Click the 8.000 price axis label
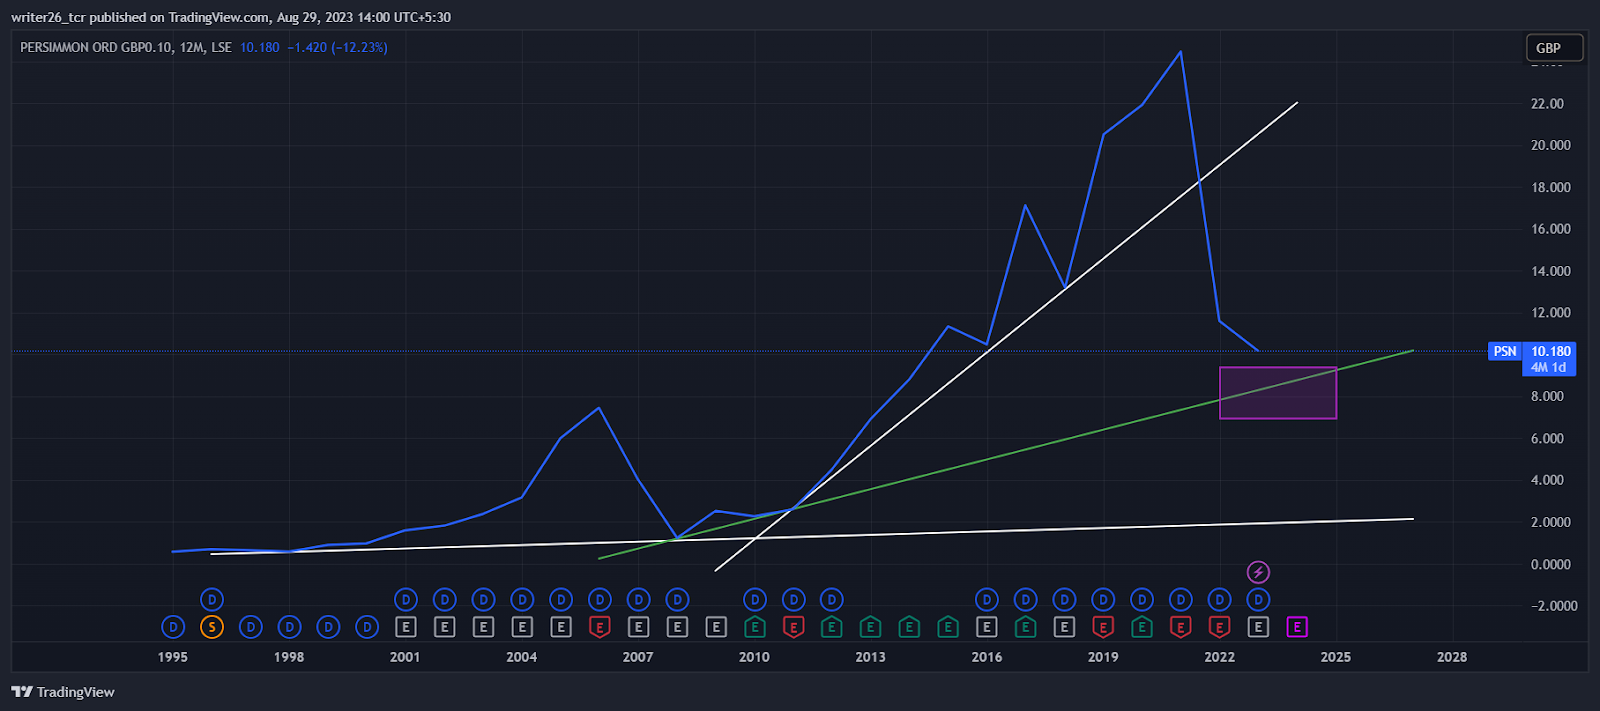The height and width of the screenshot is (711, 1600). point(1547,396)
